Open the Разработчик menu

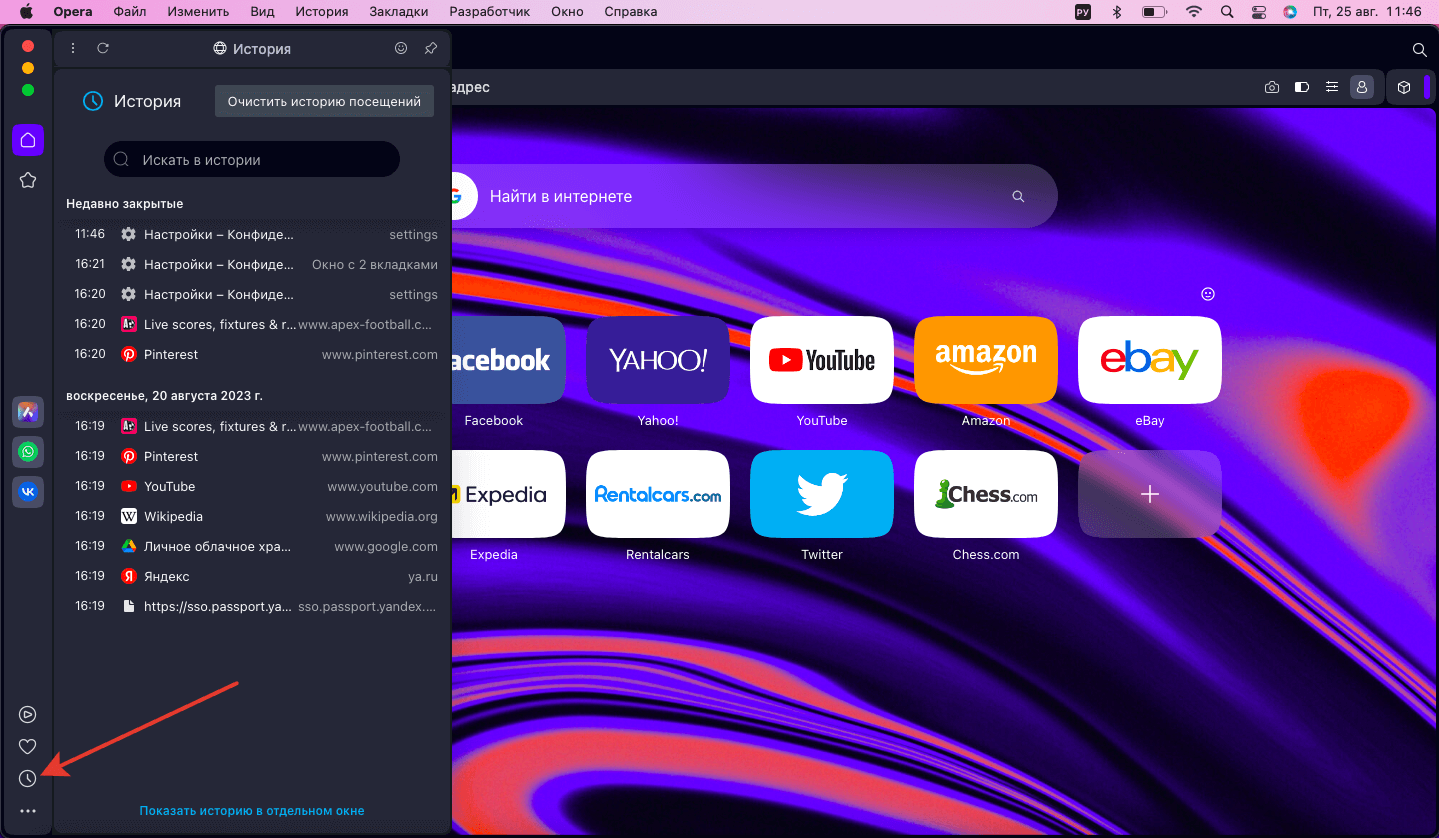[x=490, y=12]
